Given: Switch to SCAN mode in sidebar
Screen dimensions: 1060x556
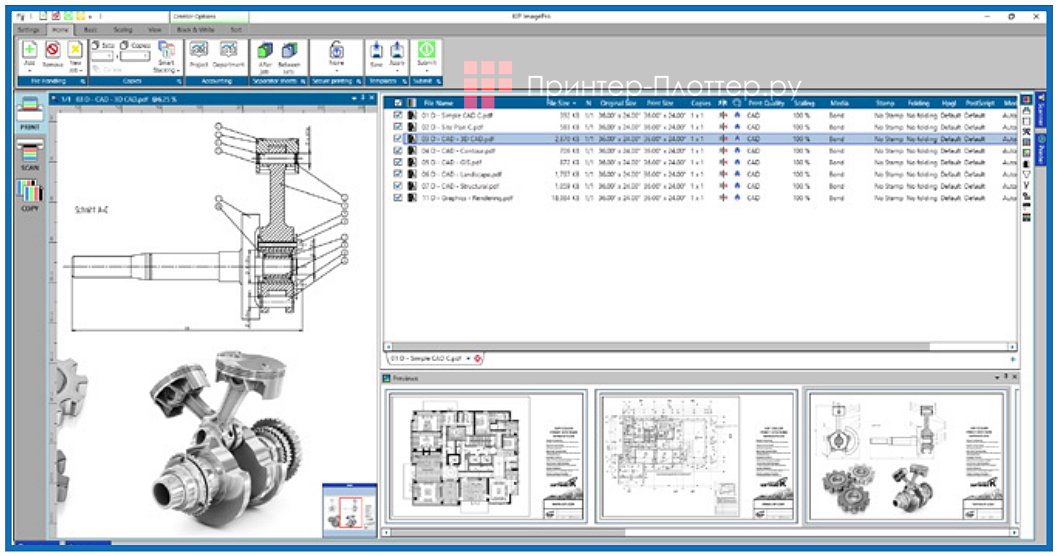Looking at the screenshot, I should 31,155.
